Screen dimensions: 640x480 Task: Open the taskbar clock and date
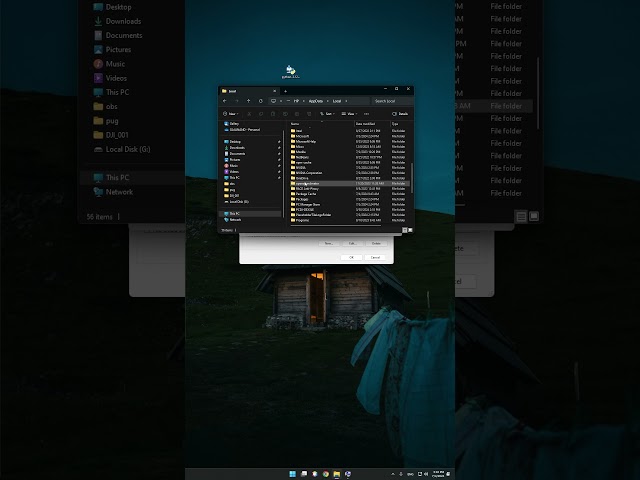point(438,474)
